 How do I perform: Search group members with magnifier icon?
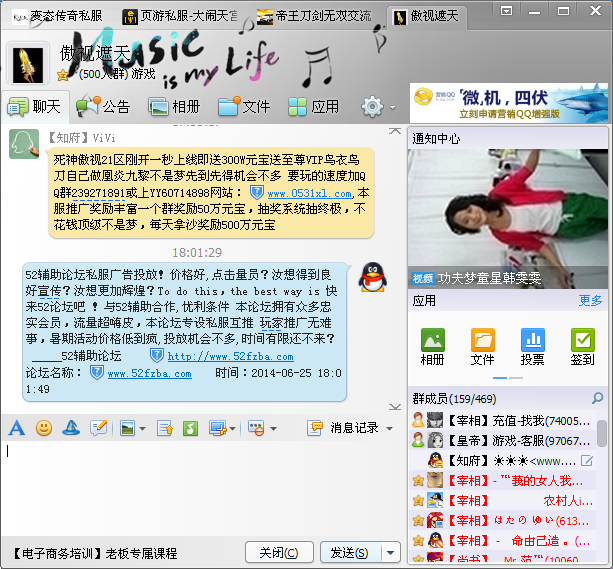597,398
